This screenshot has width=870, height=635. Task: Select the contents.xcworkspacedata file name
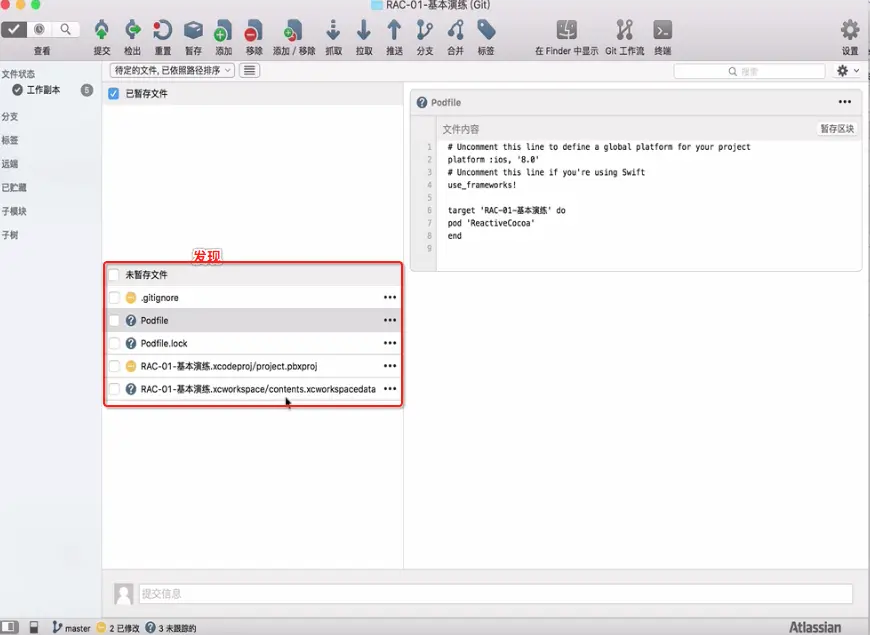258,389
